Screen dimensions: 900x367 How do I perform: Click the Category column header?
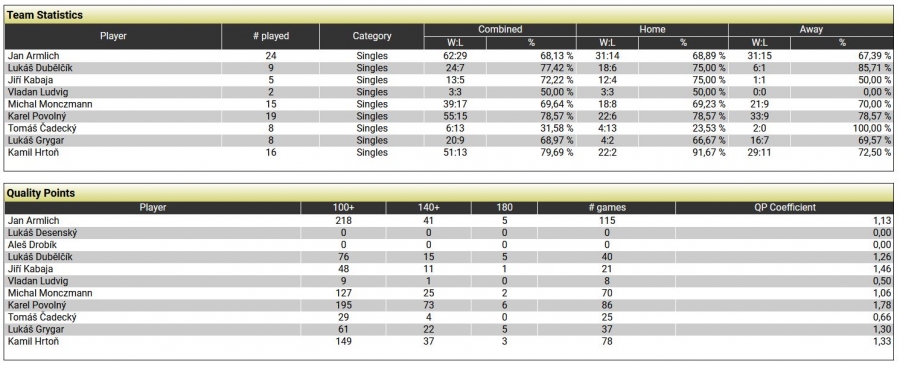[x=372, y=36]
